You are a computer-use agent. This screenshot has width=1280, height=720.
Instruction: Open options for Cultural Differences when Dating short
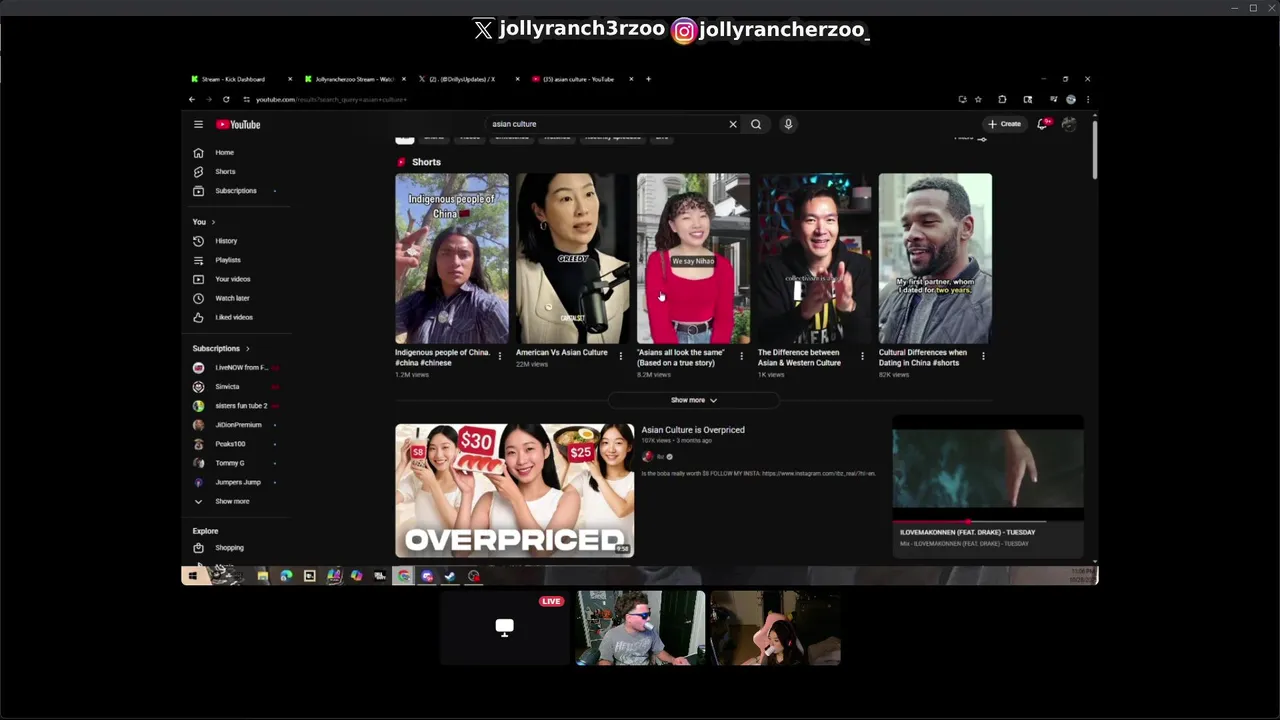coord(983,356)
